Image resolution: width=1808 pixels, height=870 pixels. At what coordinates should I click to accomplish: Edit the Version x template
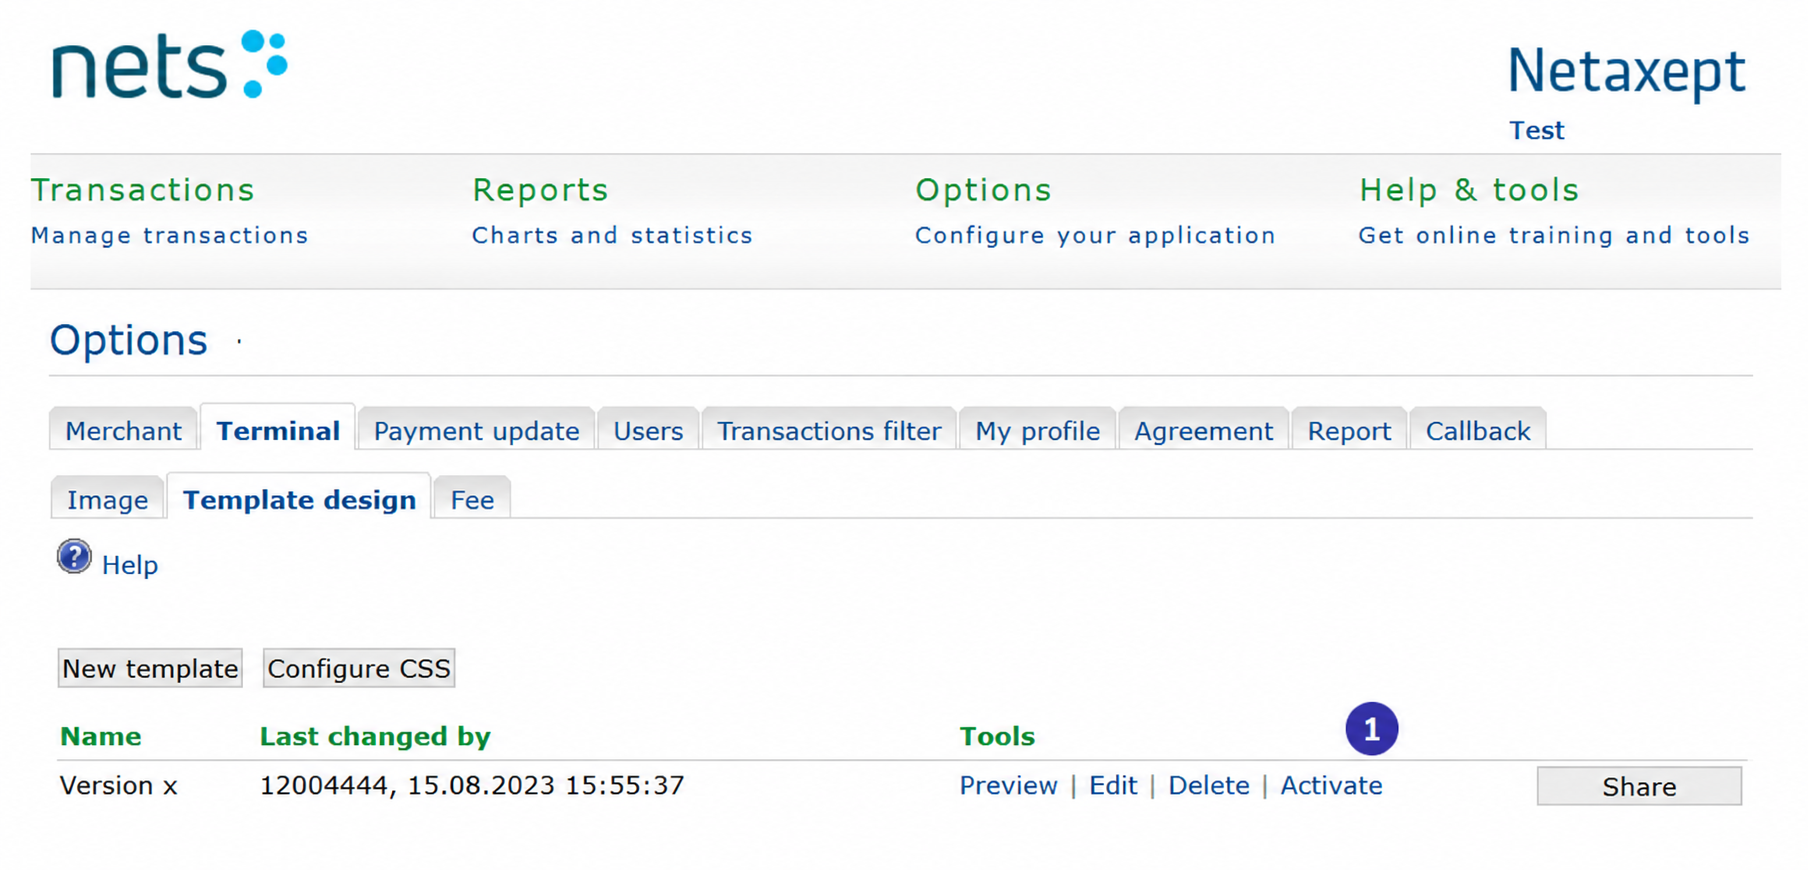[x=1113, y=785]
